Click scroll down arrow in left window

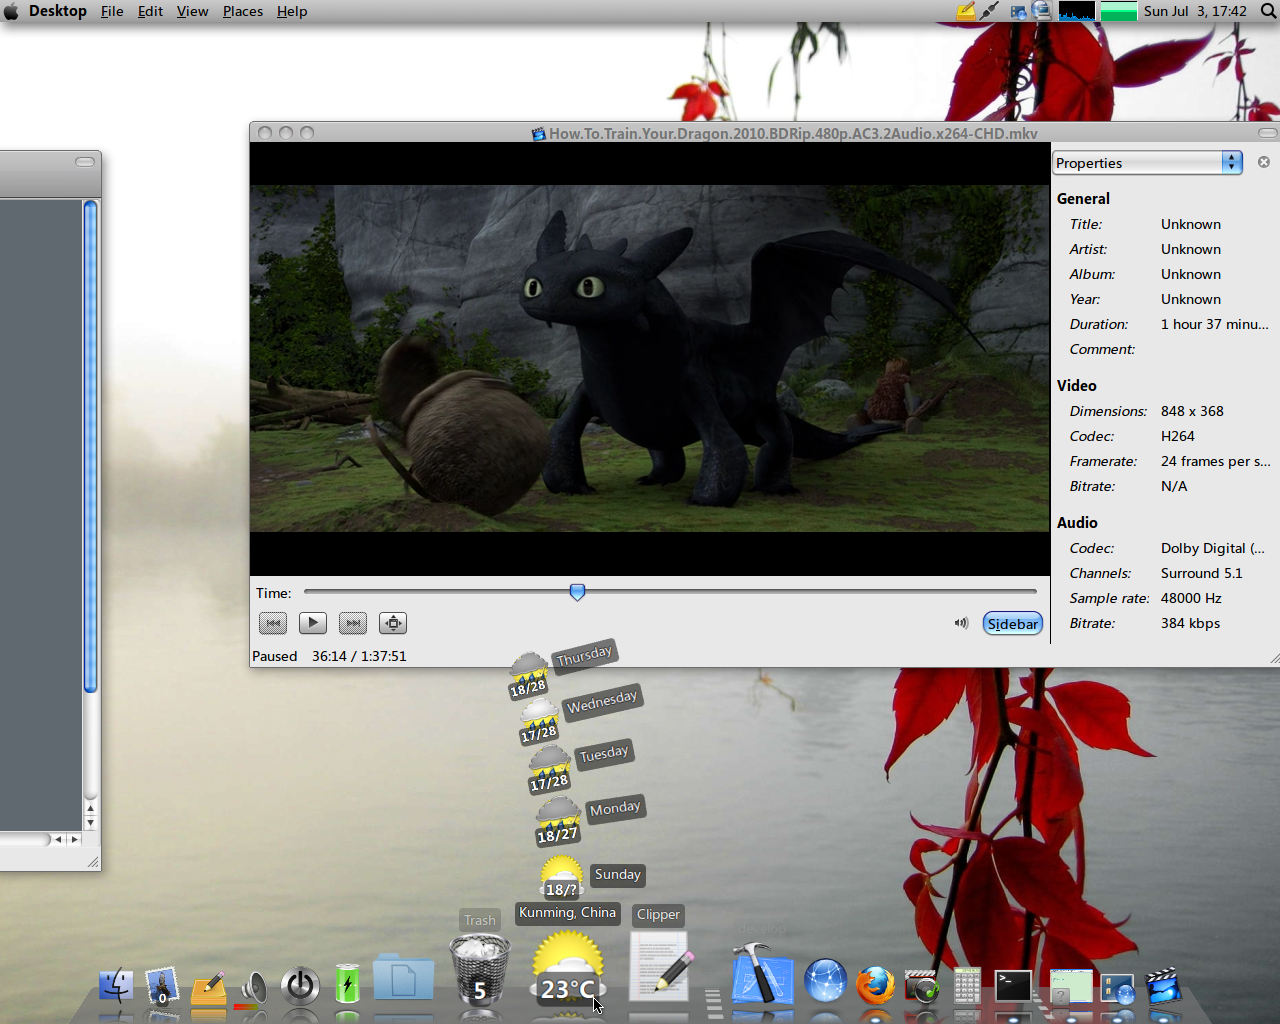tap(90, 823)
